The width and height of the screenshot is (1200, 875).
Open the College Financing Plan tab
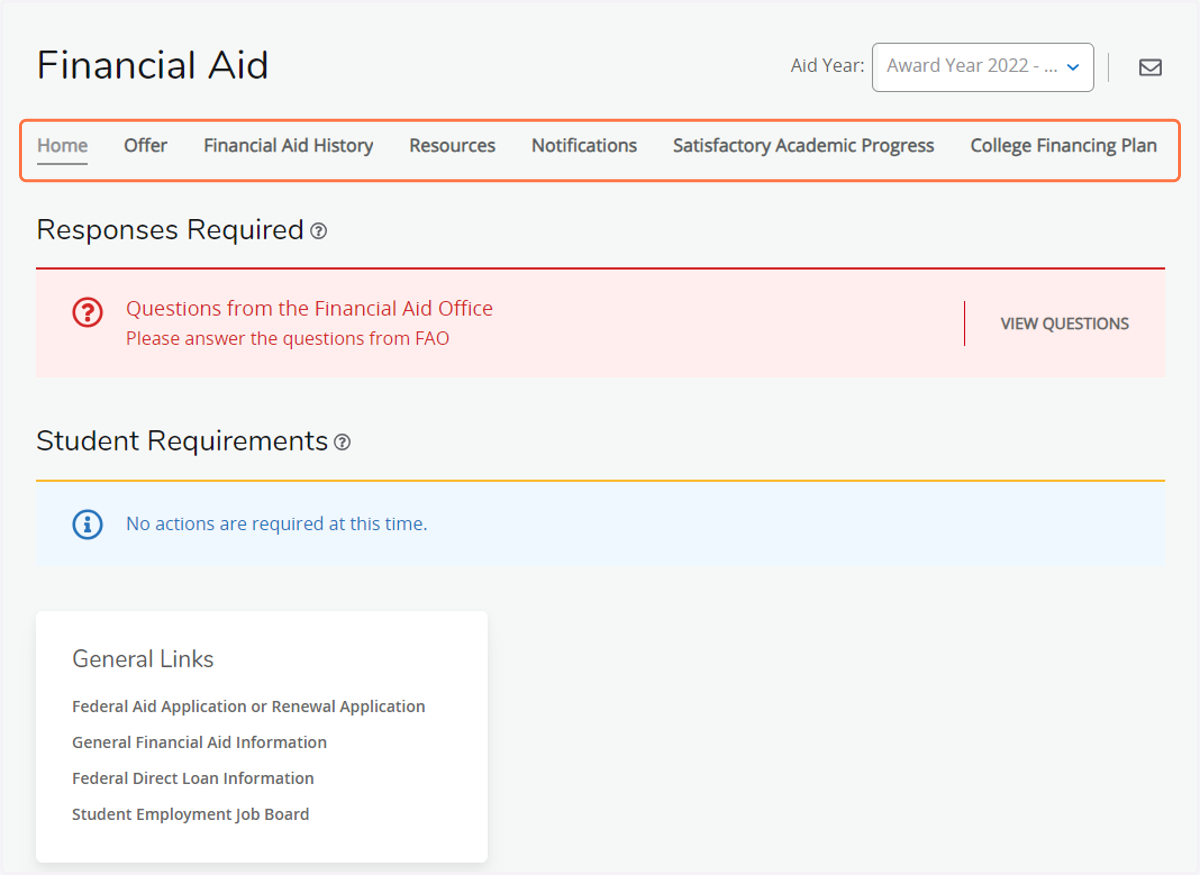coord(1063,146)
